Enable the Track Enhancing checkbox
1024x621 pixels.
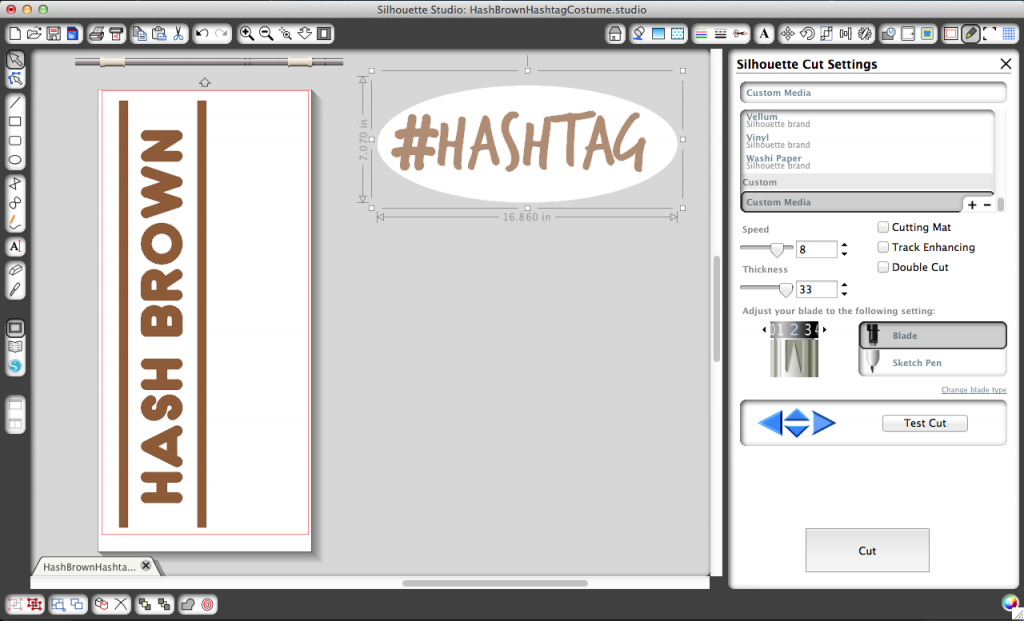tap(883, 247)
